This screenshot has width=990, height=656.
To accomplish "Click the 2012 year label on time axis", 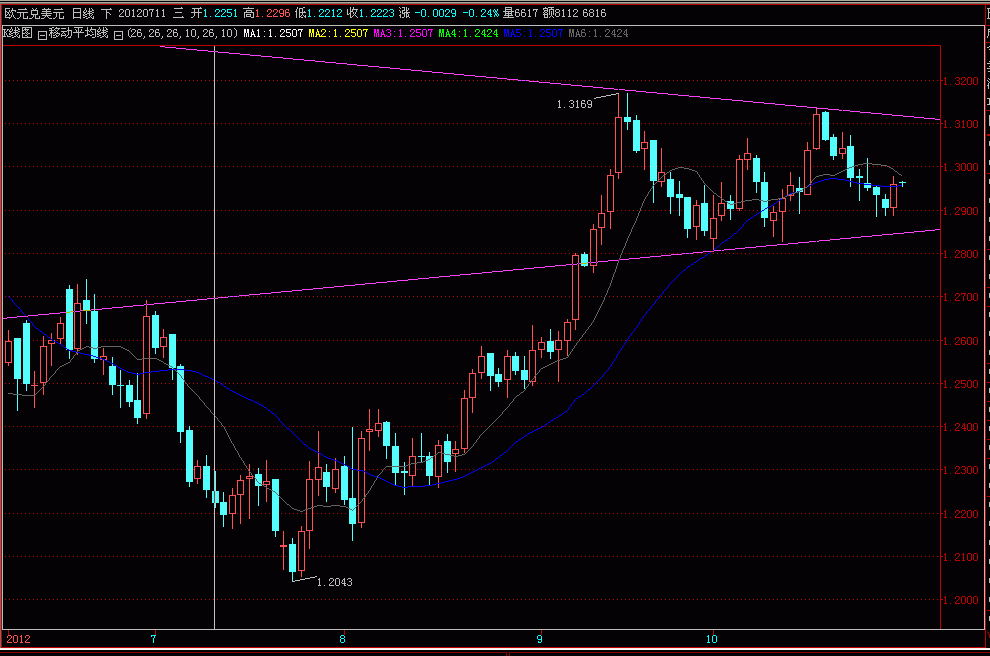I will tap(18, 639).
